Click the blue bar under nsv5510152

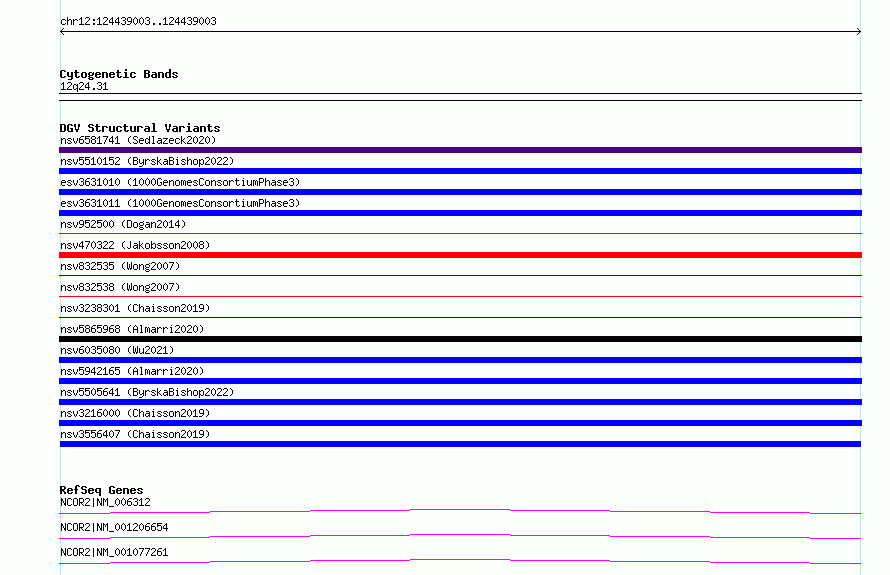pyautogui.click(x=460, y=171)
